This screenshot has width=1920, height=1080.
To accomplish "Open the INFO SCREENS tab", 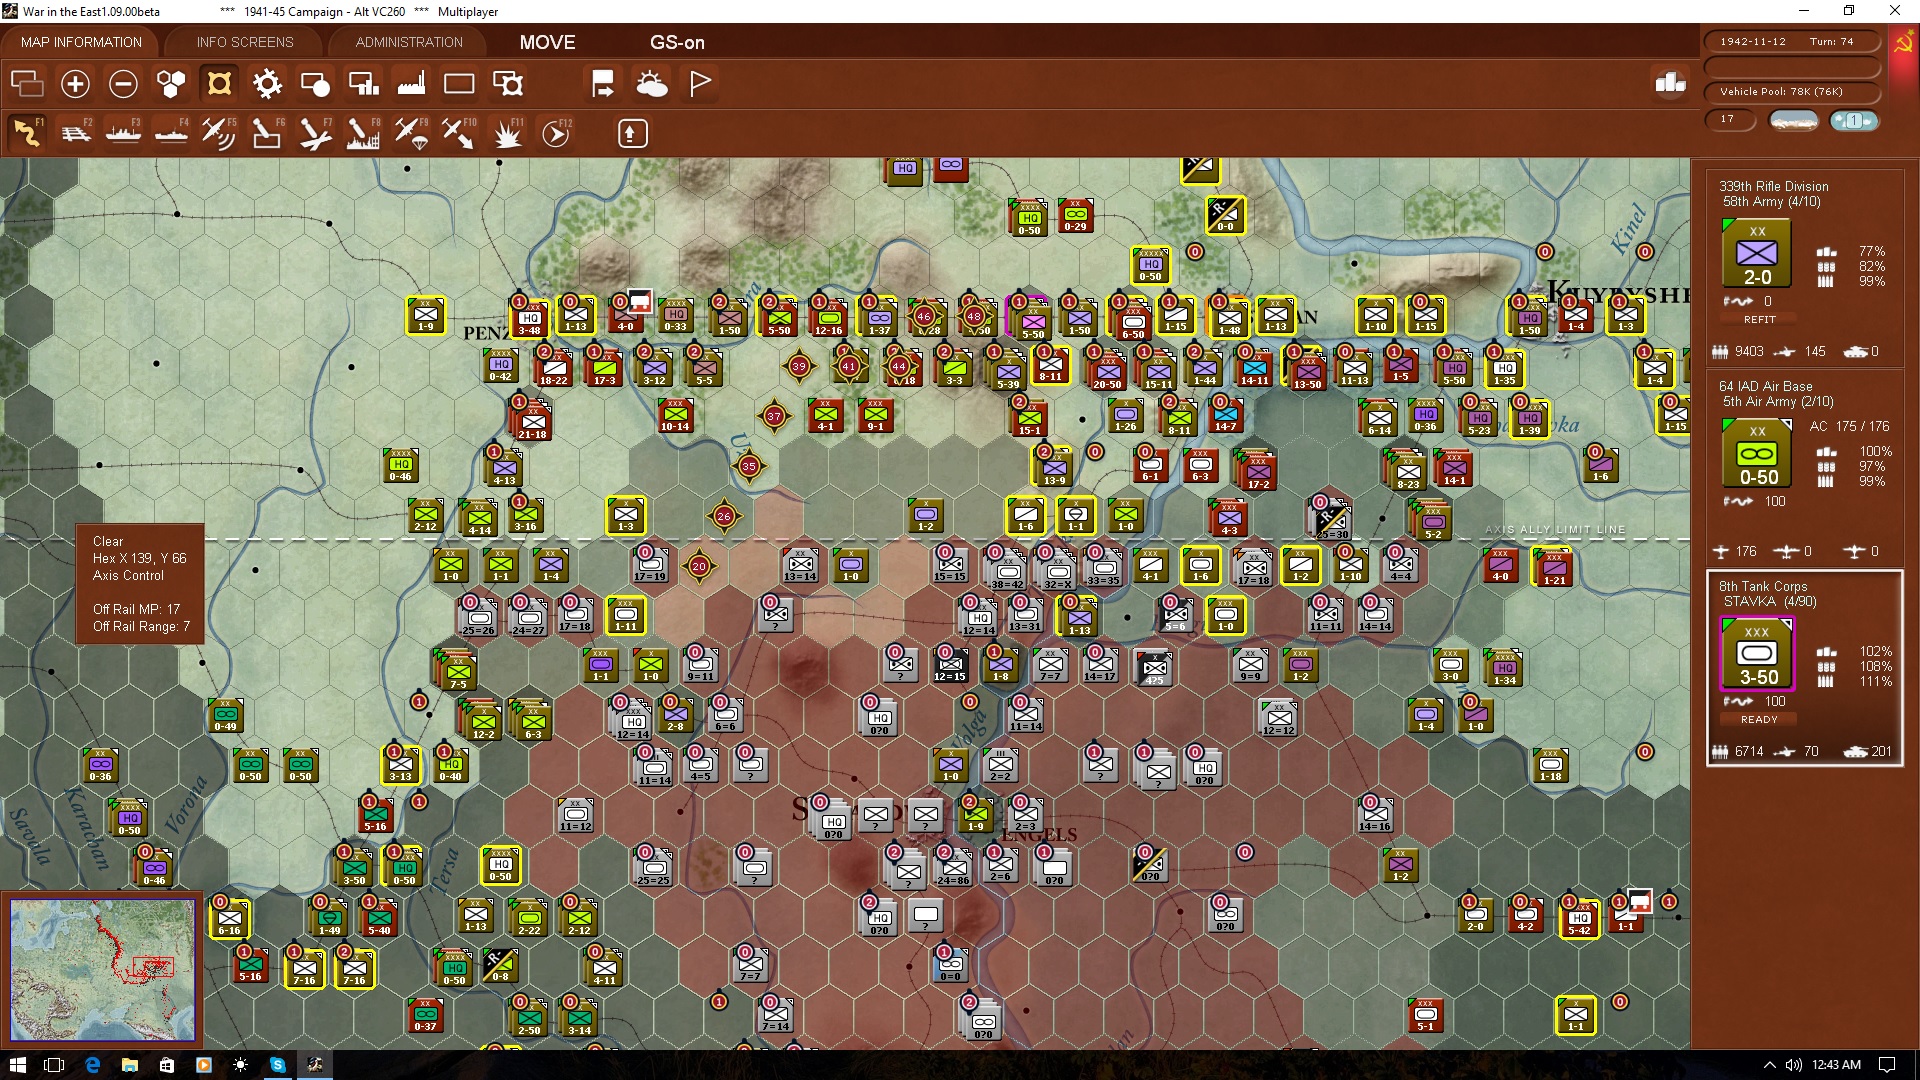I will pos(245,42).
